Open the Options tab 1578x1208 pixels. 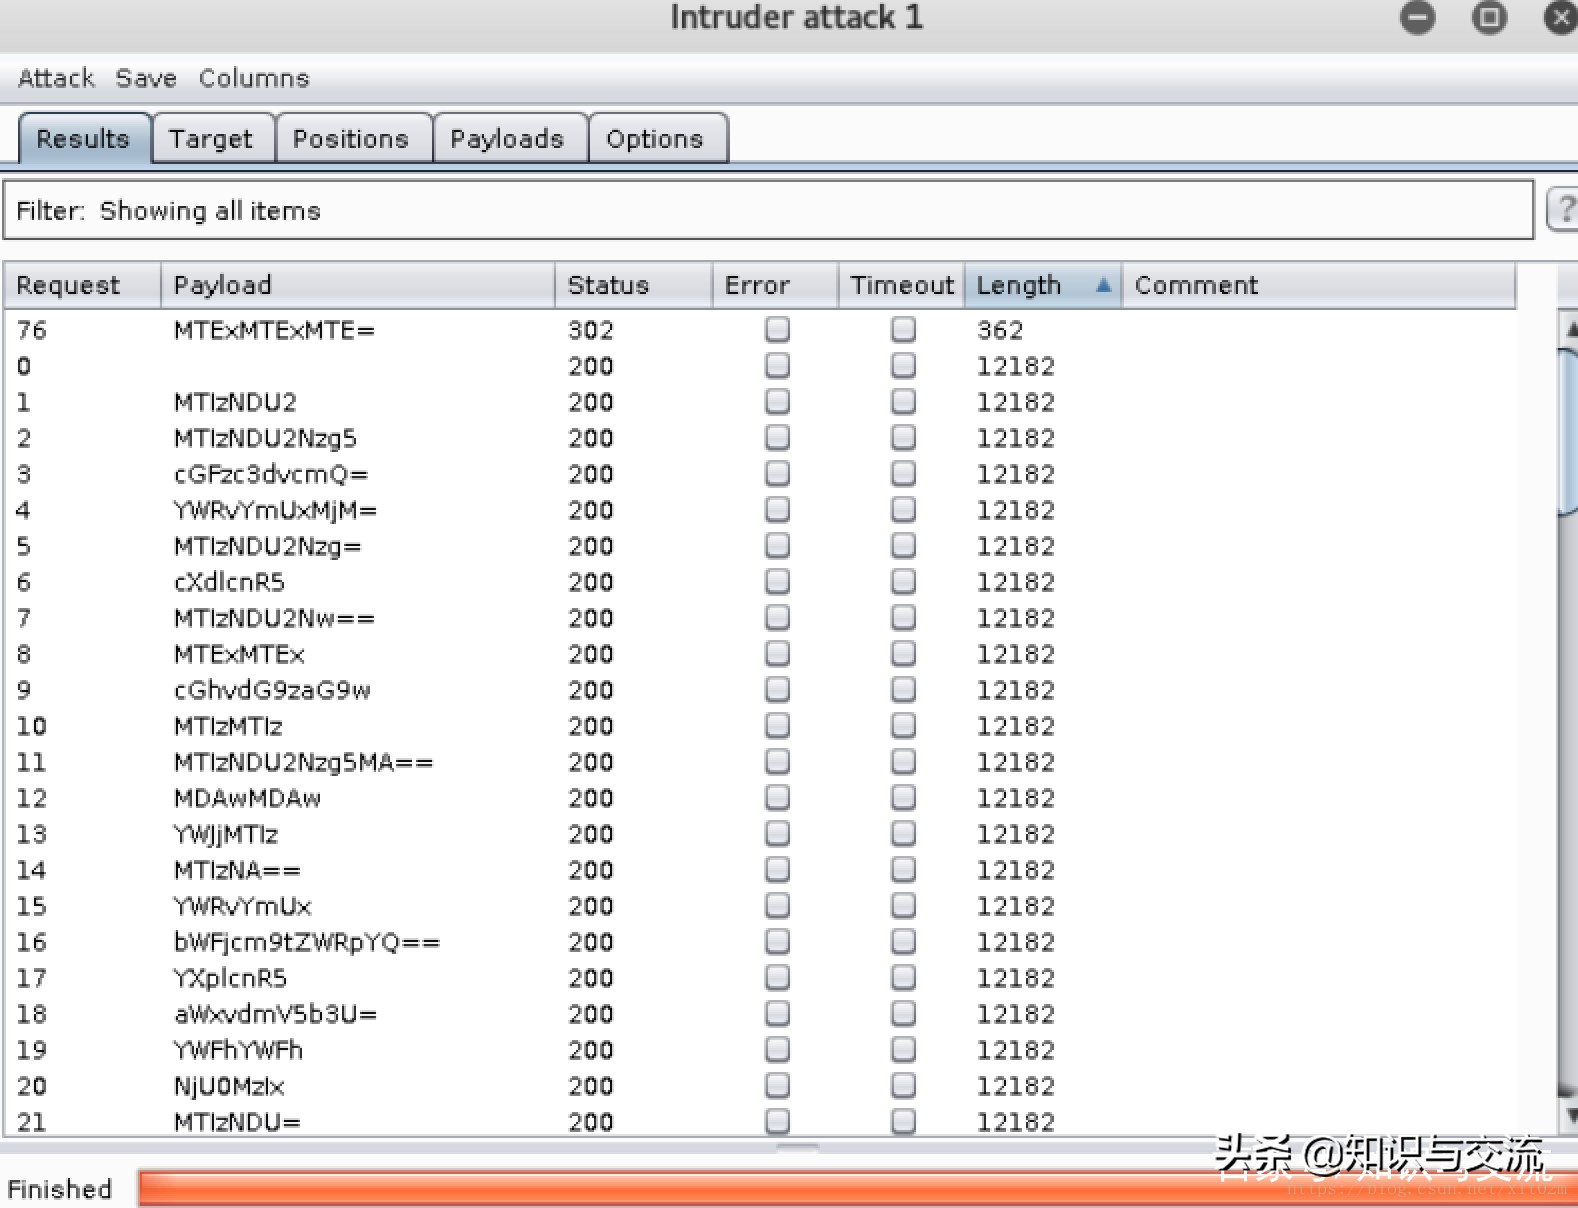(x=655, y=138)
